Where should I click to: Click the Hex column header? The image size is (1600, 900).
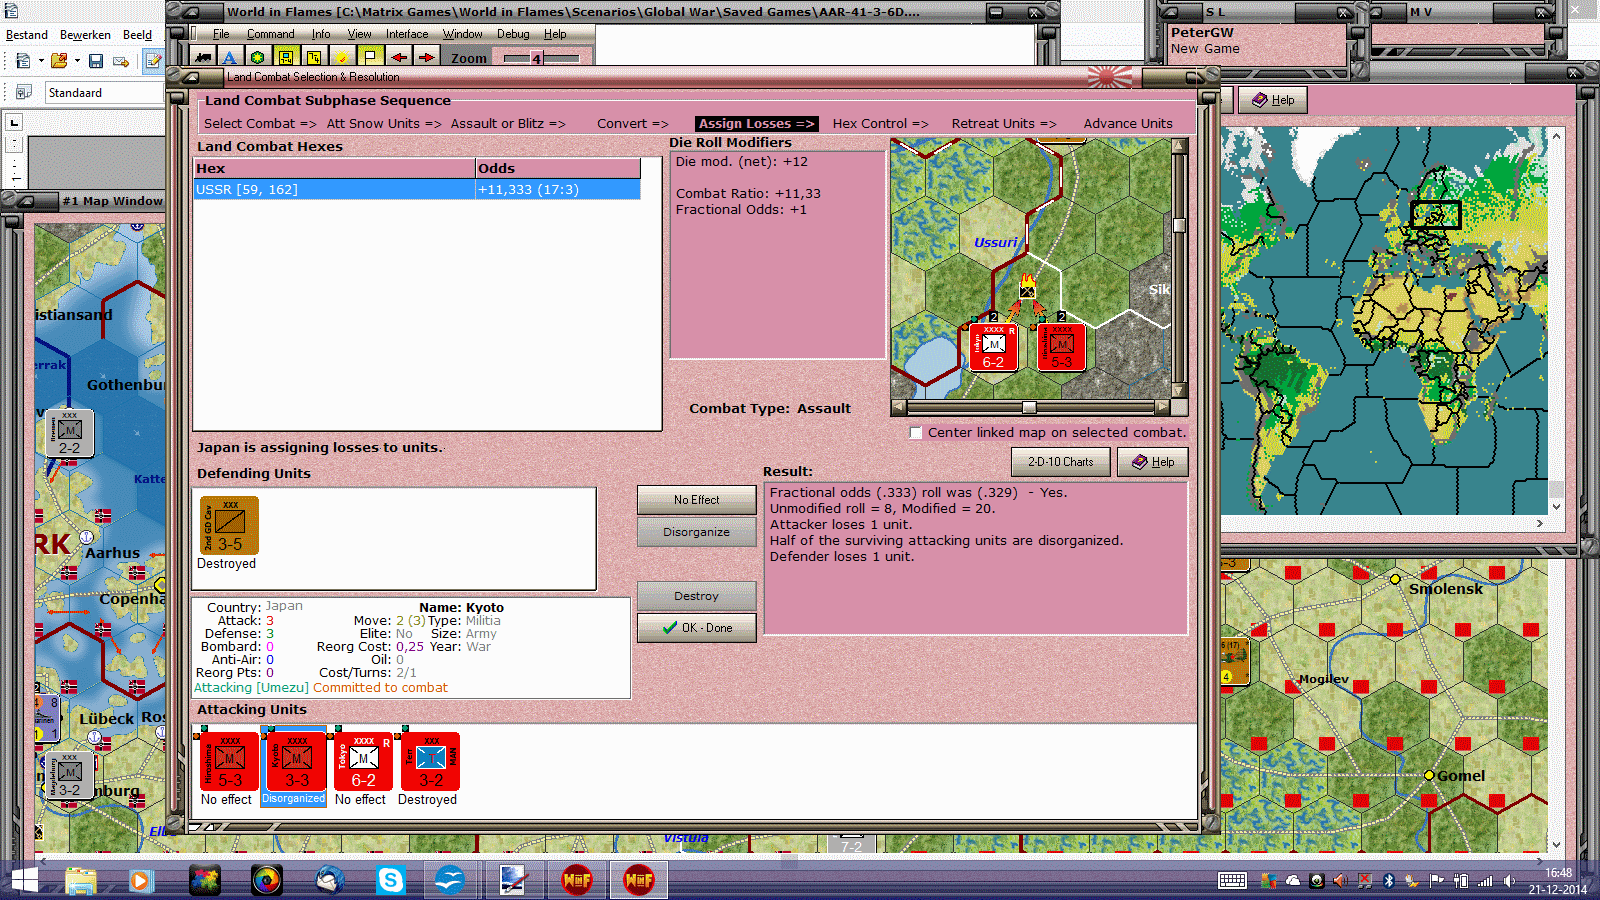coord(335,169)
